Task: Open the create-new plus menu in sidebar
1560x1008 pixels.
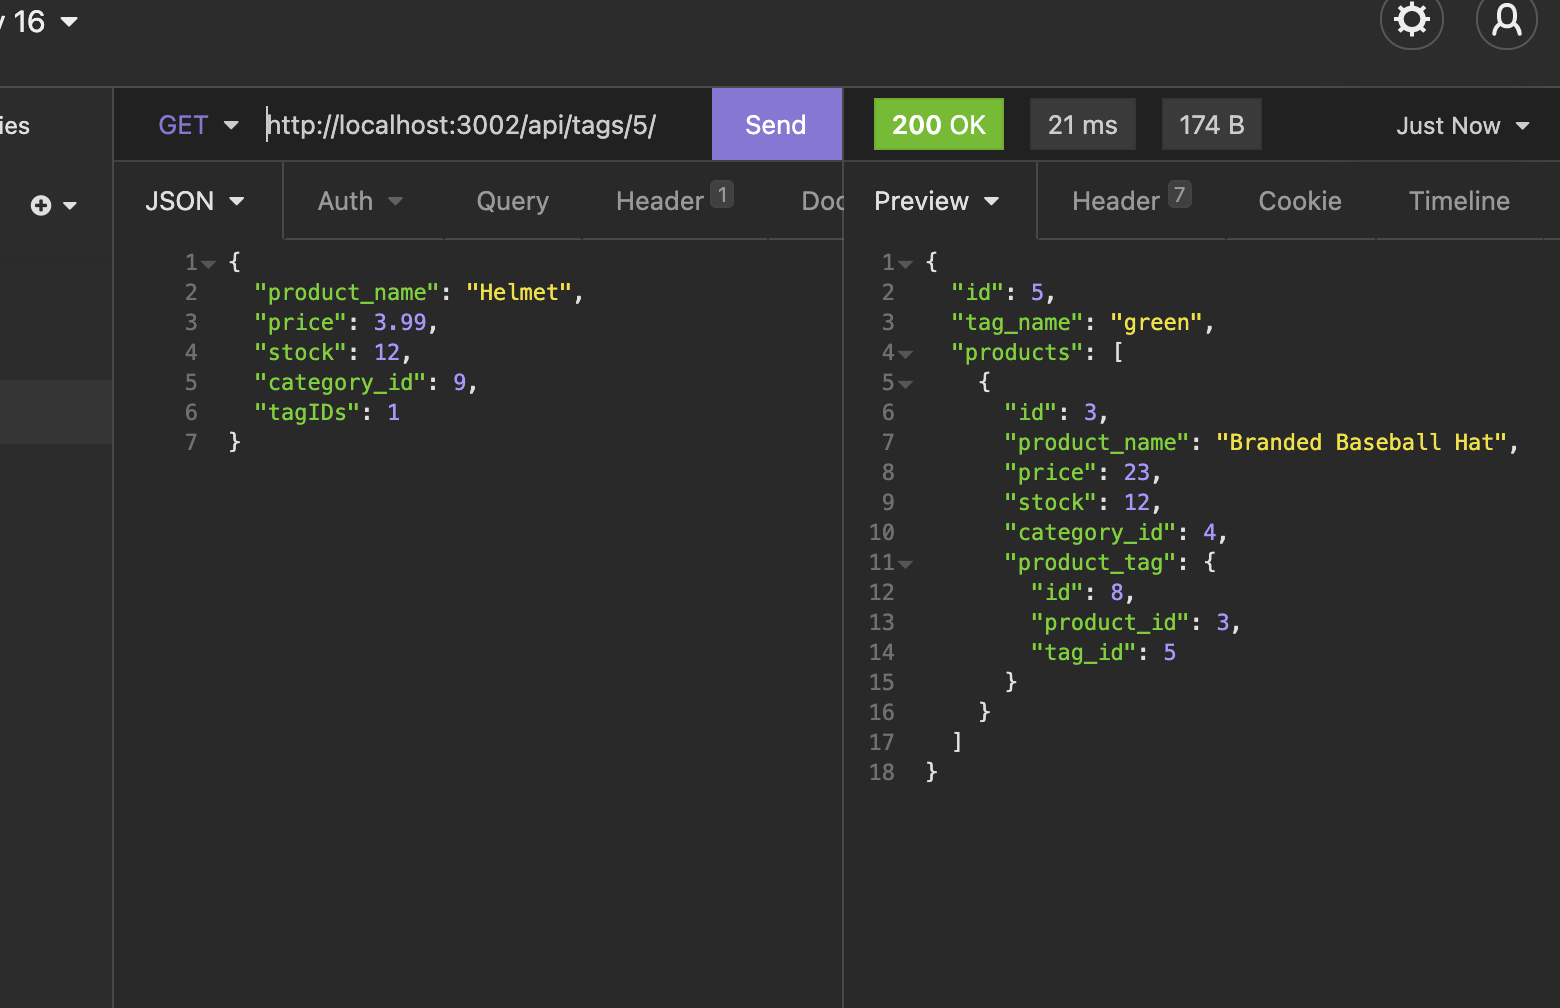Action: [x=48, y=205]
